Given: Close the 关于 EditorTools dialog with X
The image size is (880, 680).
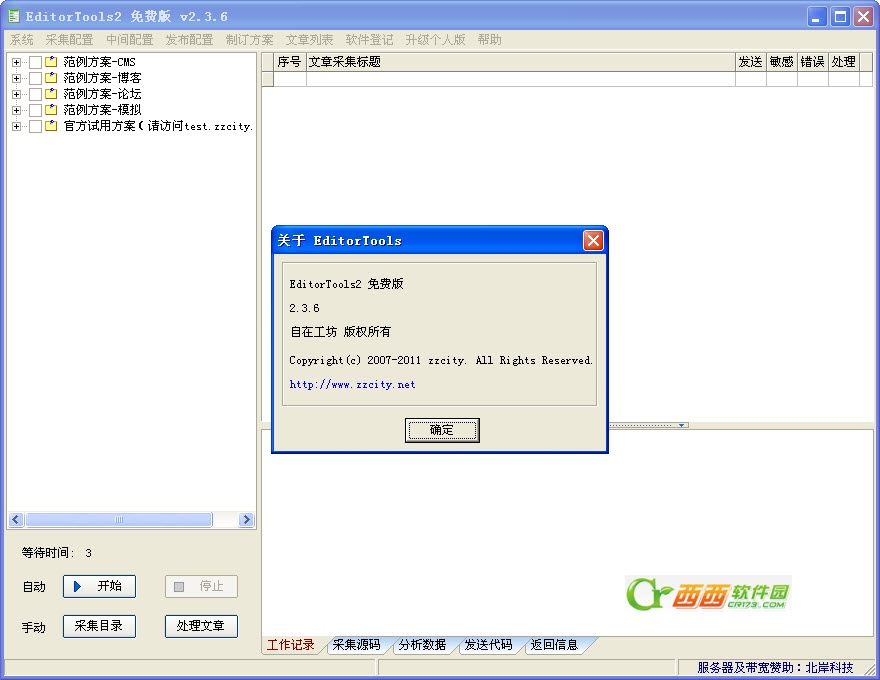Looking at the screenshot, I should 593,241.
